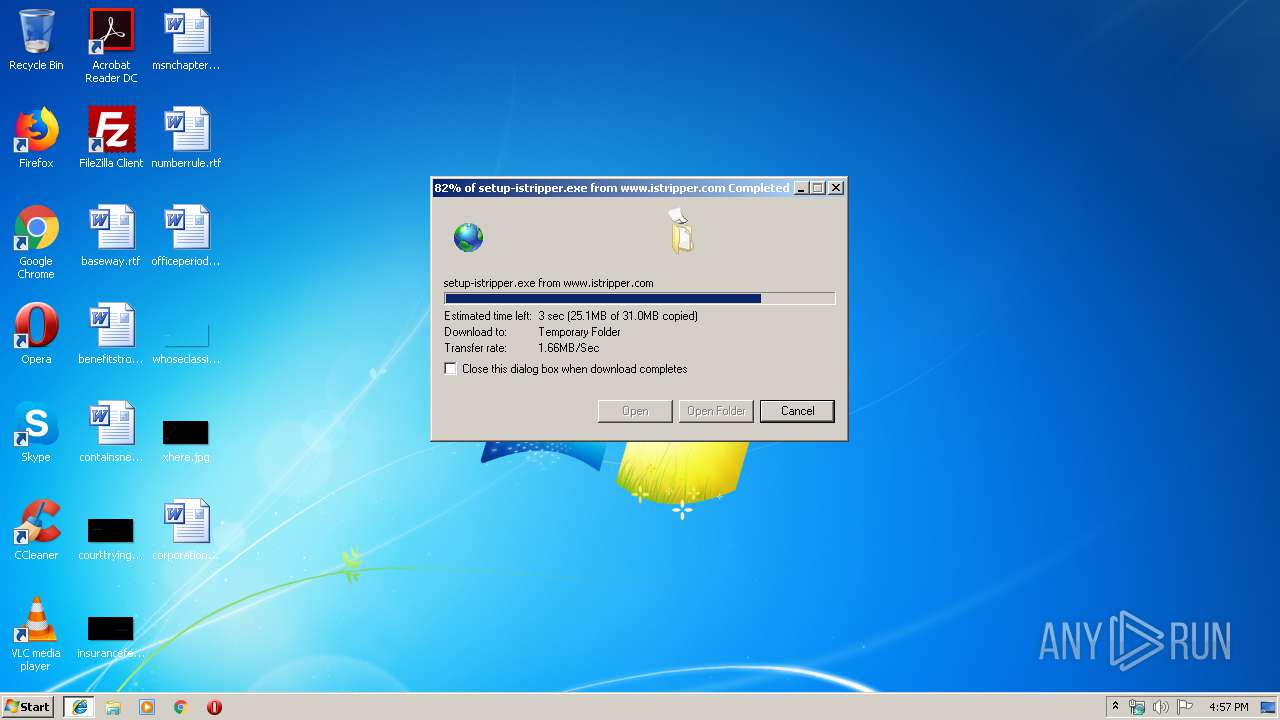Click 'Temporary Folder' download location text
Screen dimensions: 1280x720
pos(579,332)
